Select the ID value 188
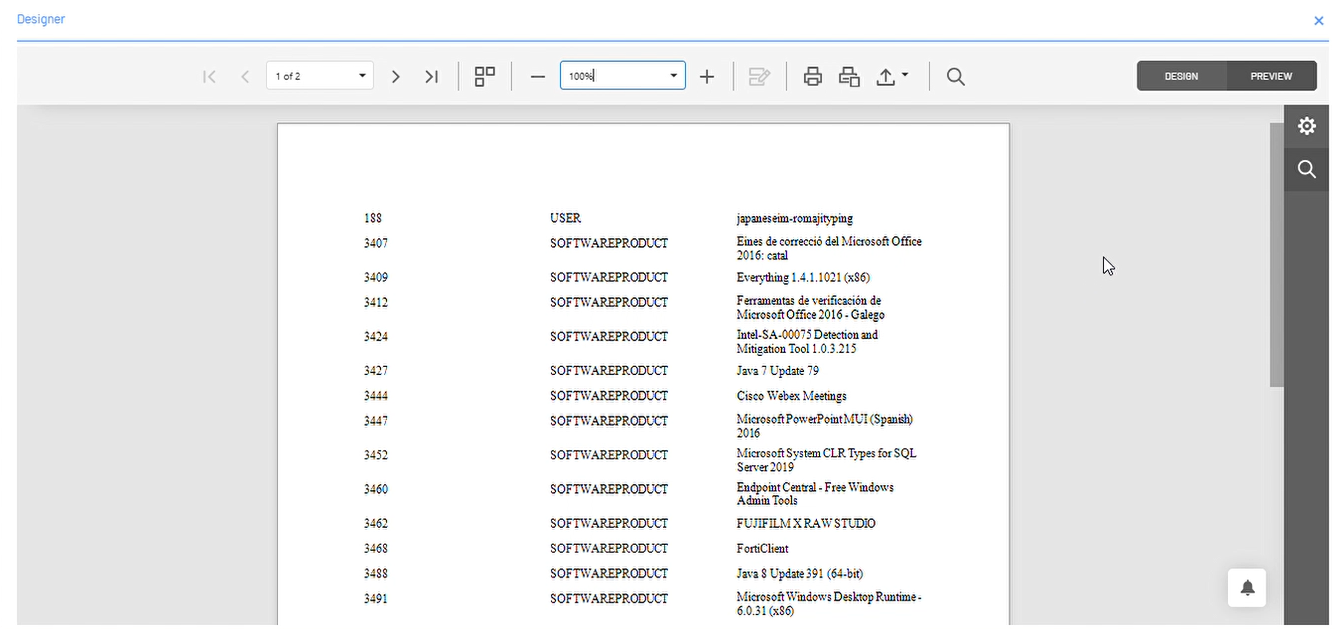The image size is (1335, 629). click(373, 218)
